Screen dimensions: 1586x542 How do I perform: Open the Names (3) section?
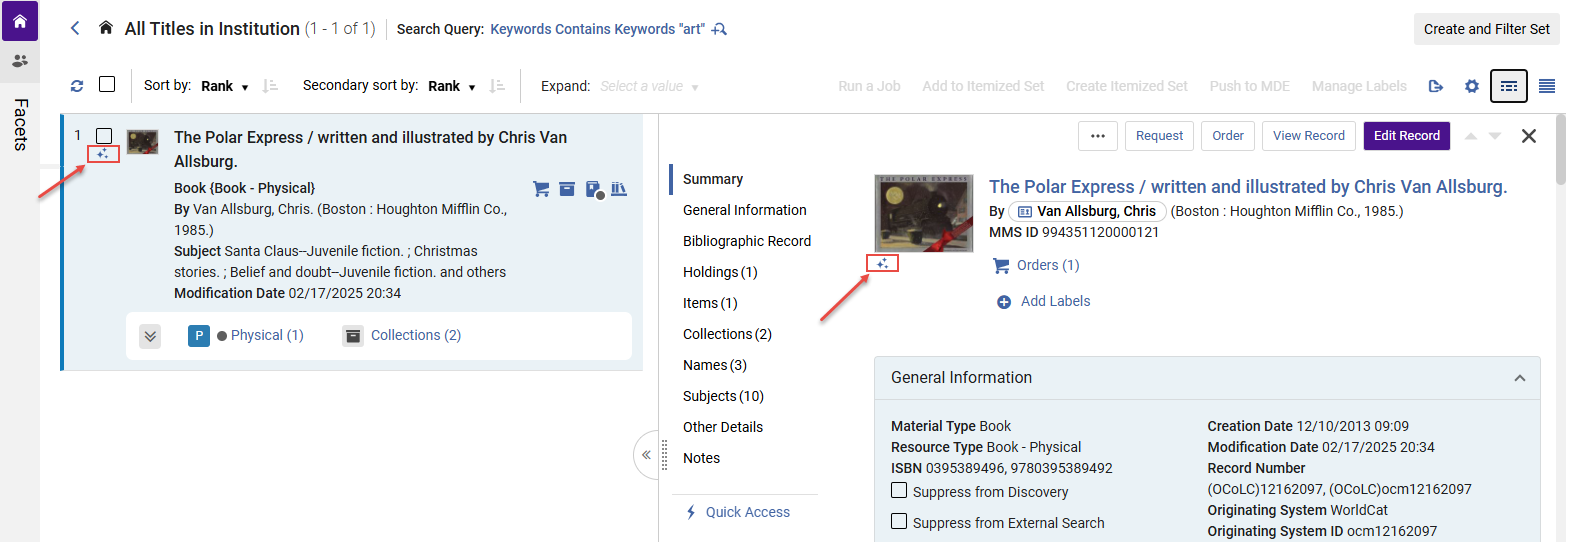[715, 365]
